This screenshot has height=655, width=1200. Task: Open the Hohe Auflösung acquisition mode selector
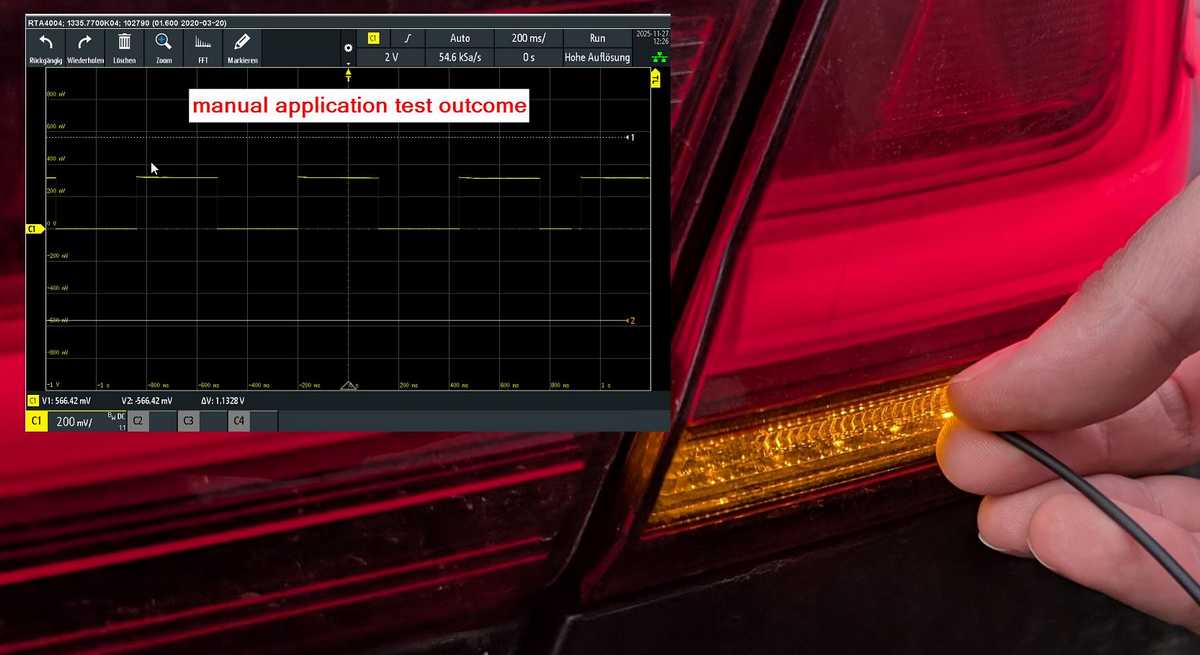click(x=598, y=57)
